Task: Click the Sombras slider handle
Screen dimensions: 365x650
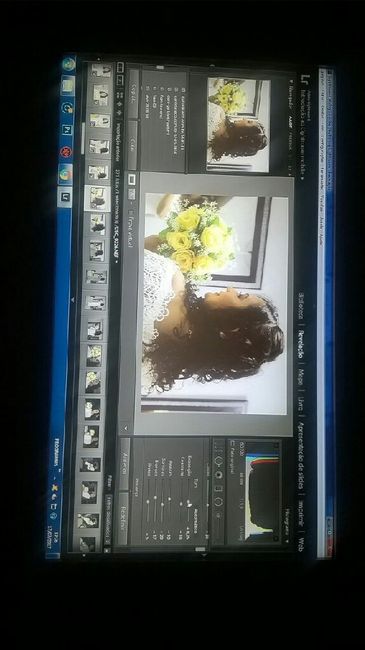Action: (162, 504)
